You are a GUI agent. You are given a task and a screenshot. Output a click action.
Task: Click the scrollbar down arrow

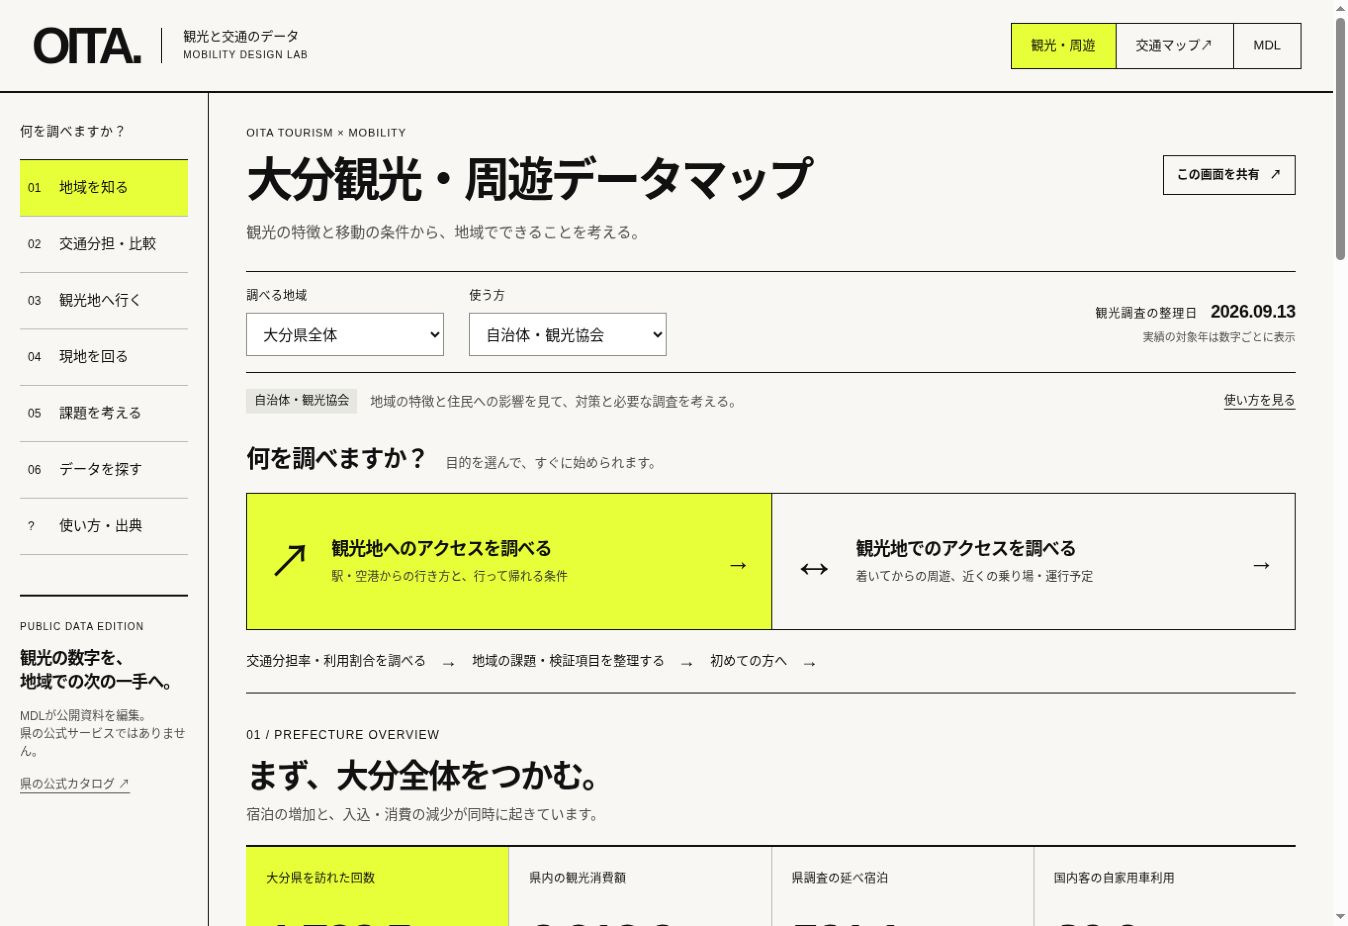coord(1340,916)
